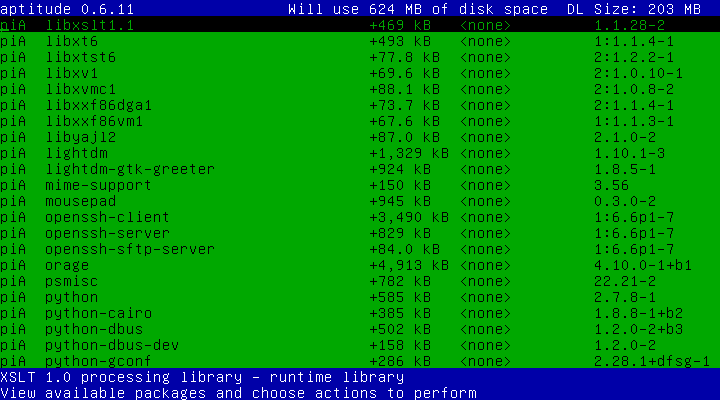The image size is (720, 400).
Task: Click the 'piA' state flags beside libxv1
Action: pyautogui.click(x=13, y=73)
